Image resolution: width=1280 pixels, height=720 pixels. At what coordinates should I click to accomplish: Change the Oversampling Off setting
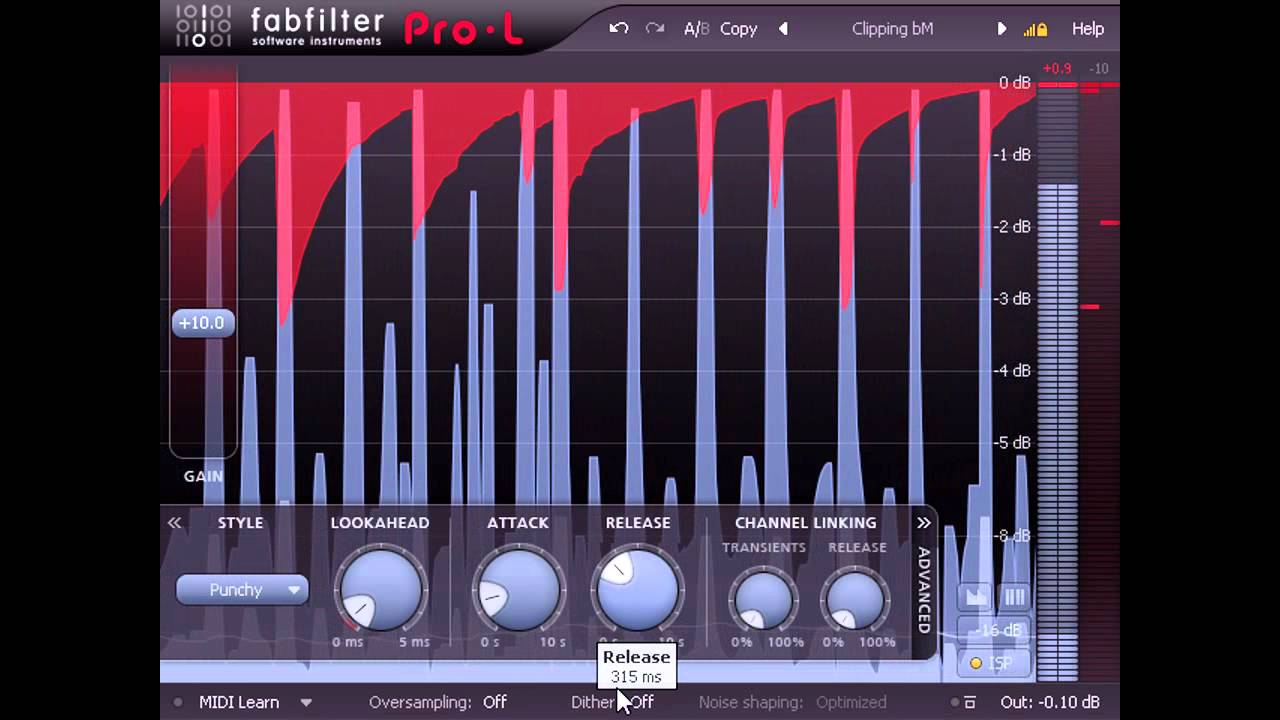494,702
